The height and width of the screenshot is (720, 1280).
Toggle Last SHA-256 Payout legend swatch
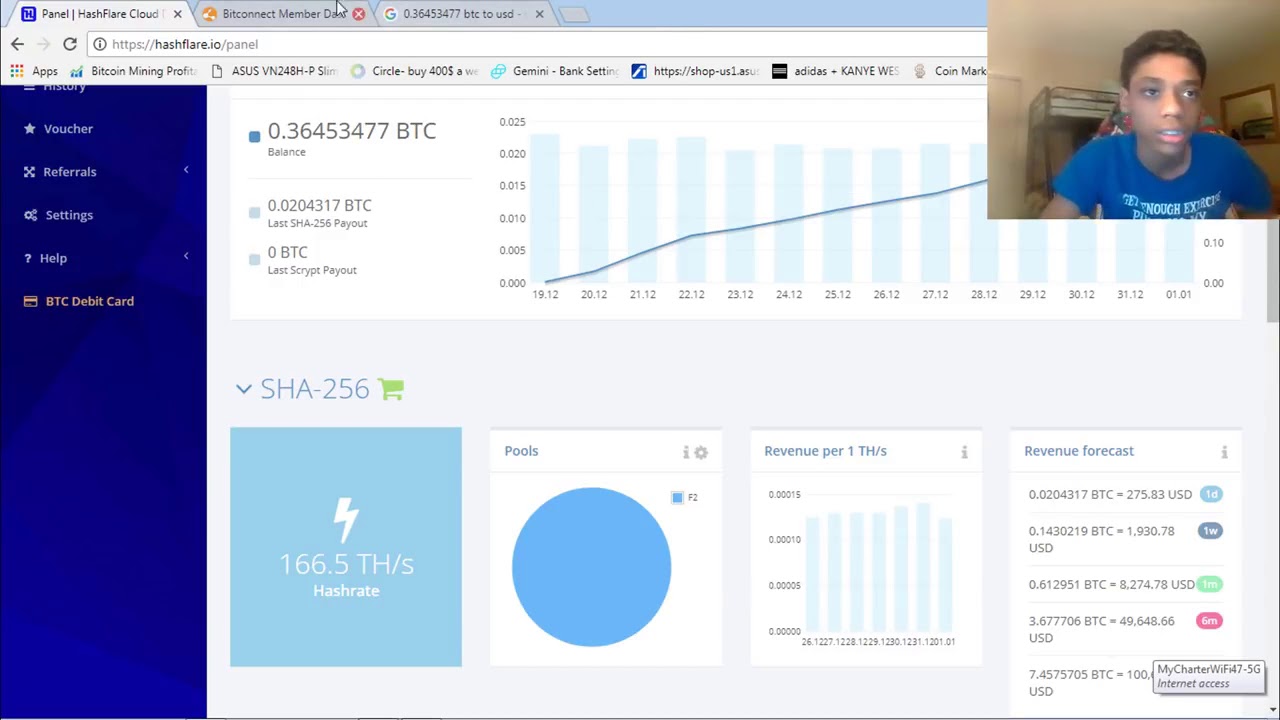(x=254, y=212)
